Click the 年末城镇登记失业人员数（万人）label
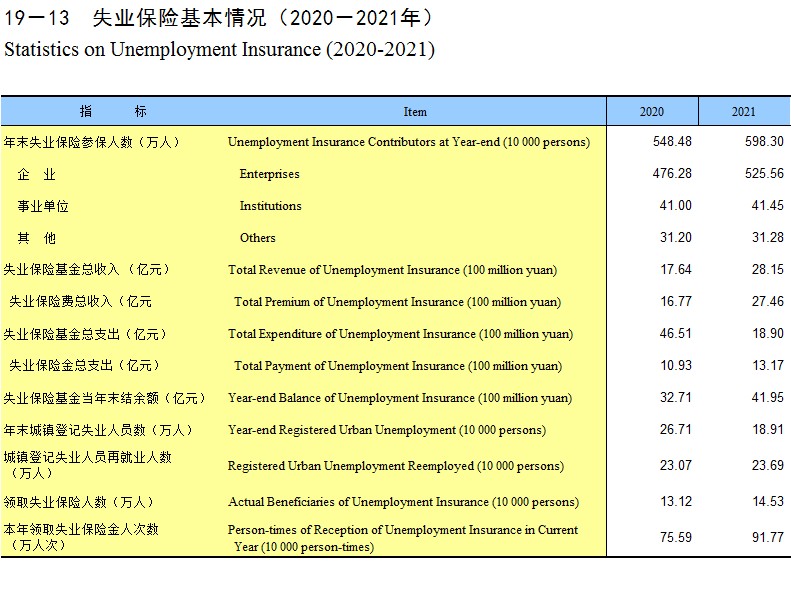Screen dimensions: 791x590 point(98,430)
